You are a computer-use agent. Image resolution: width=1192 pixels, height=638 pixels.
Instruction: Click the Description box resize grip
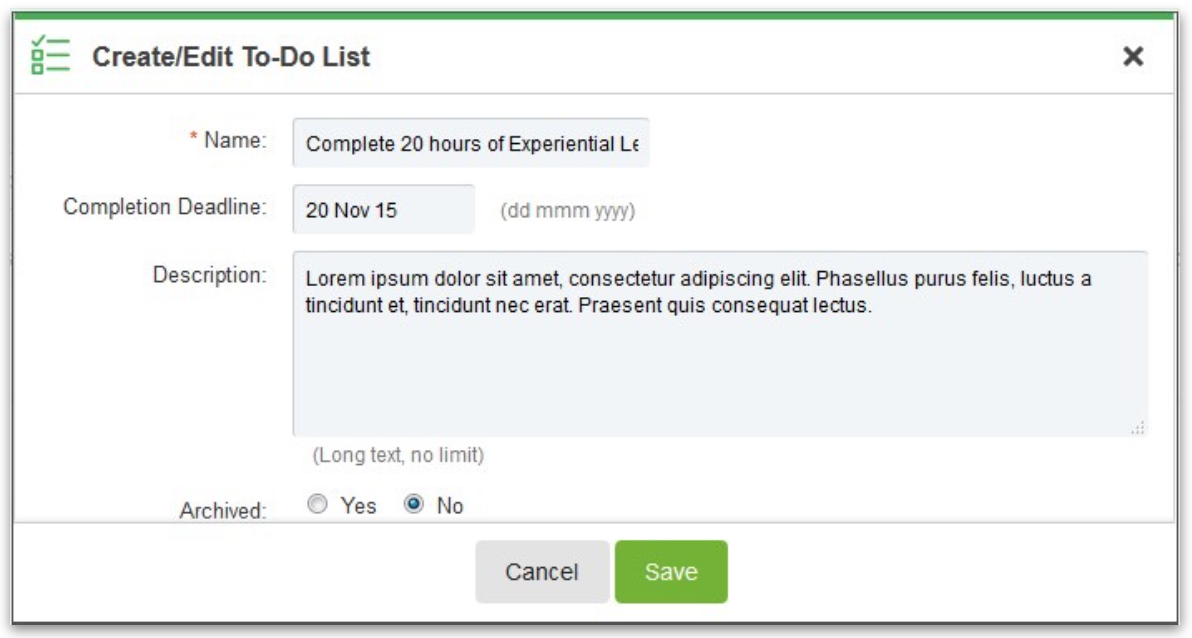(x=1138, y=428)
